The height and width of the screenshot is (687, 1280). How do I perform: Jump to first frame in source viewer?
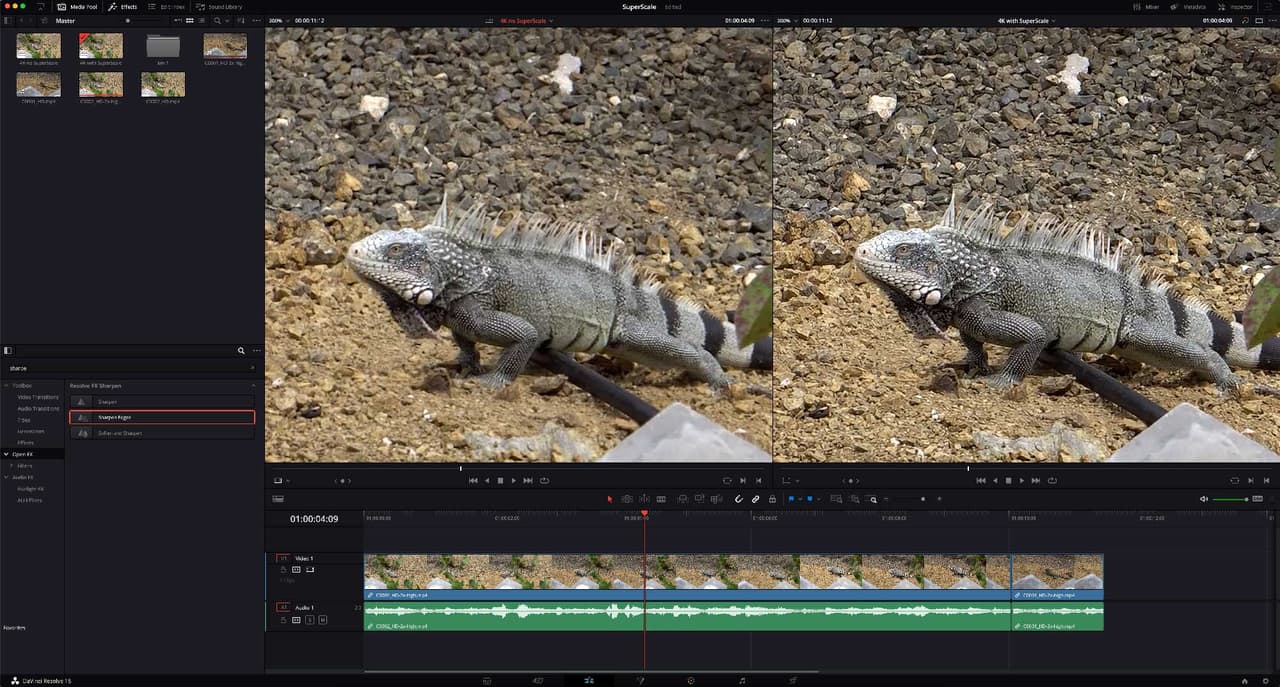point(473,480)
